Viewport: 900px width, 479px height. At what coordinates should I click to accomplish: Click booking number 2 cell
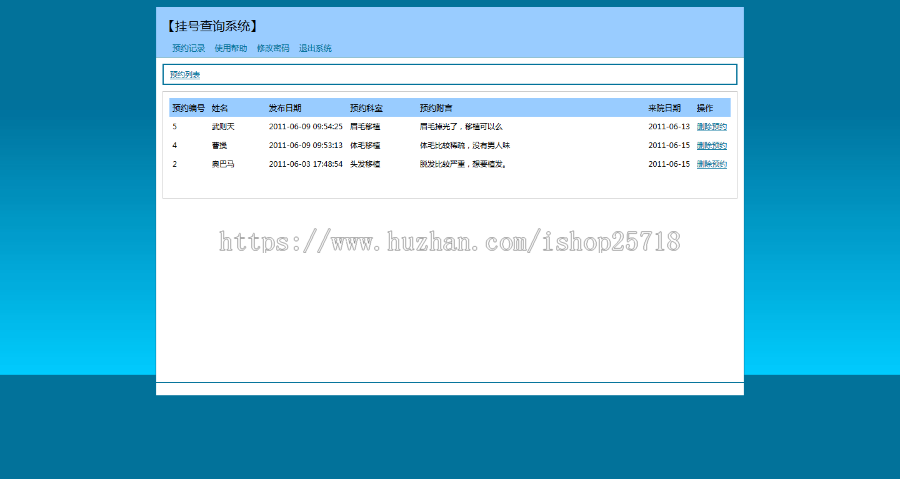coord(174,164)
